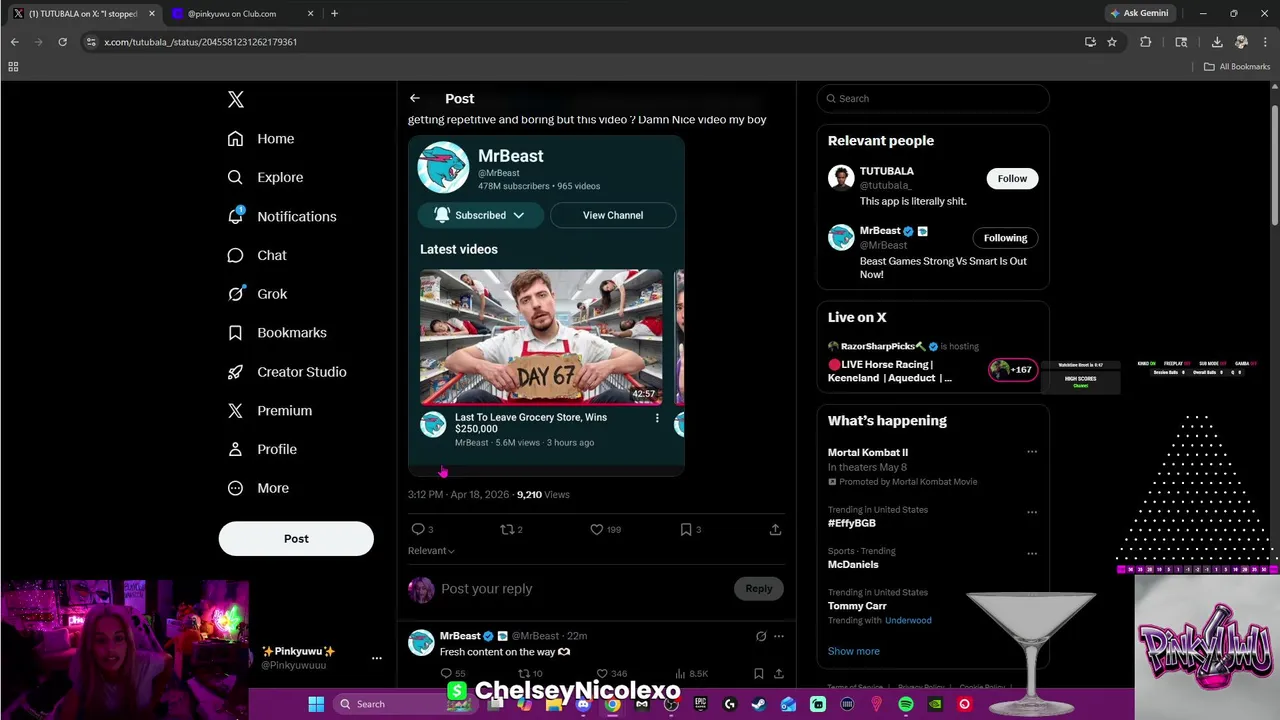Image resolution: width=1280 pixels, height=720 pixels.
Task: Expand the Subscribed notification dropdown
Action: 480,215
